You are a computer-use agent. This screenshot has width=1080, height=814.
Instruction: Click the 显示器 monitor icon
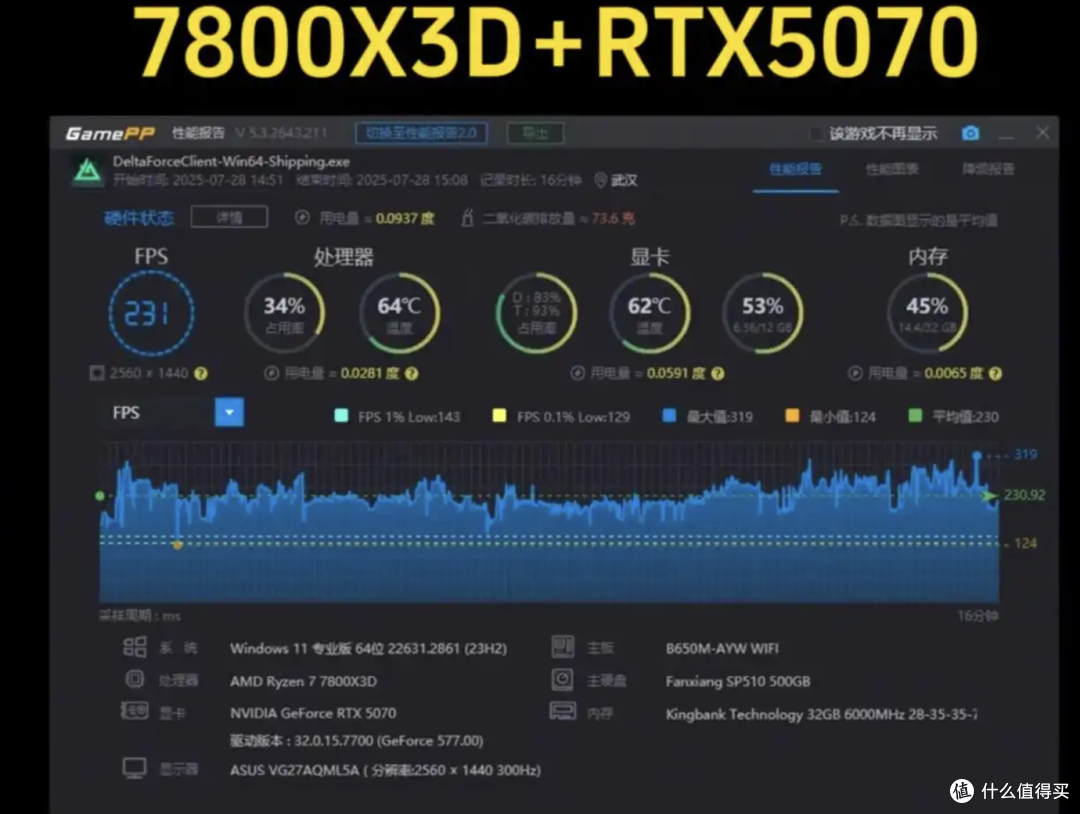[x=134, y=768]
